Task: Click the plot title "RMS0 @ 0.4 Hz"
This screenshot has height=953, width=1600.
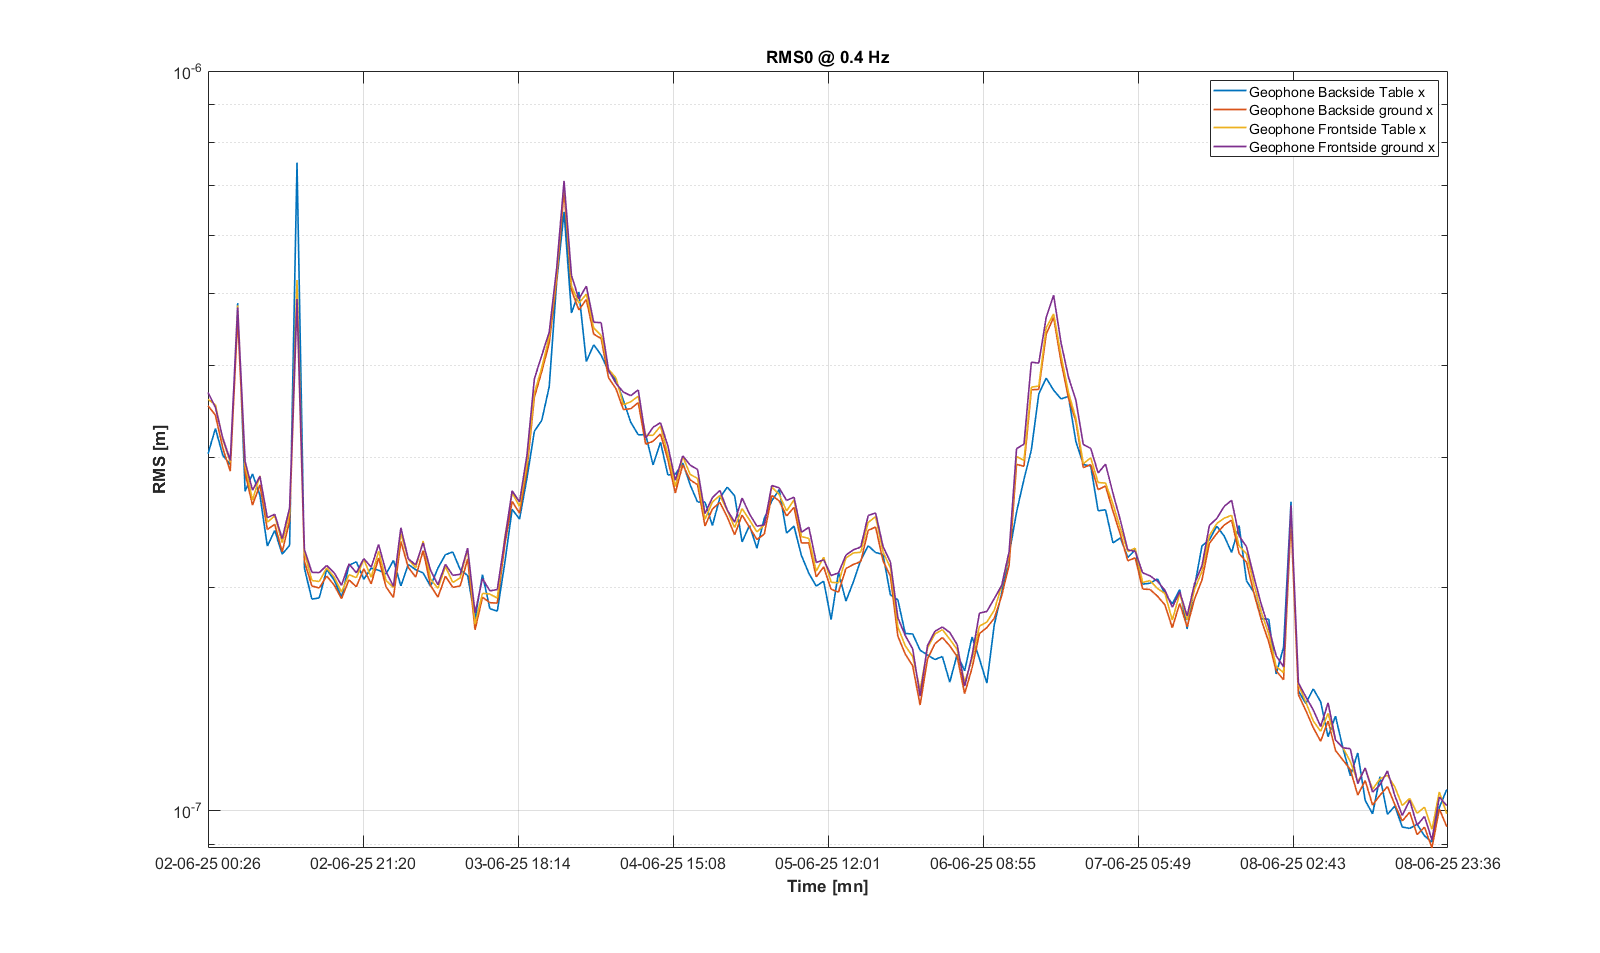Action: pos(827,57)
